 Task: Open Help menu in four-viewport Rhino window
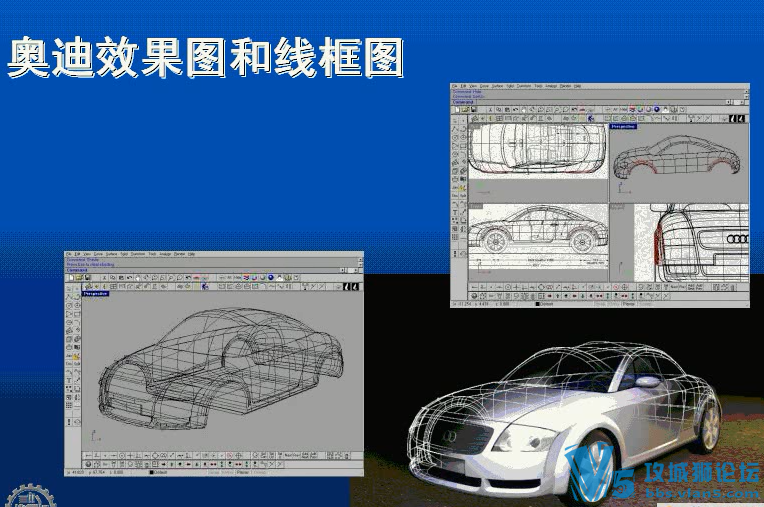click(577, 86)
